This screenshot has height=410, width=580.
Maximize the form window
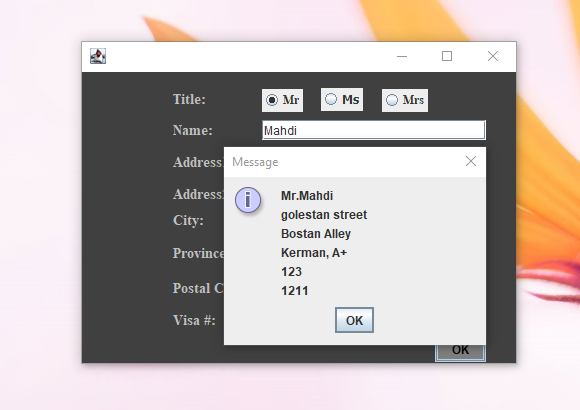(447, 56)
